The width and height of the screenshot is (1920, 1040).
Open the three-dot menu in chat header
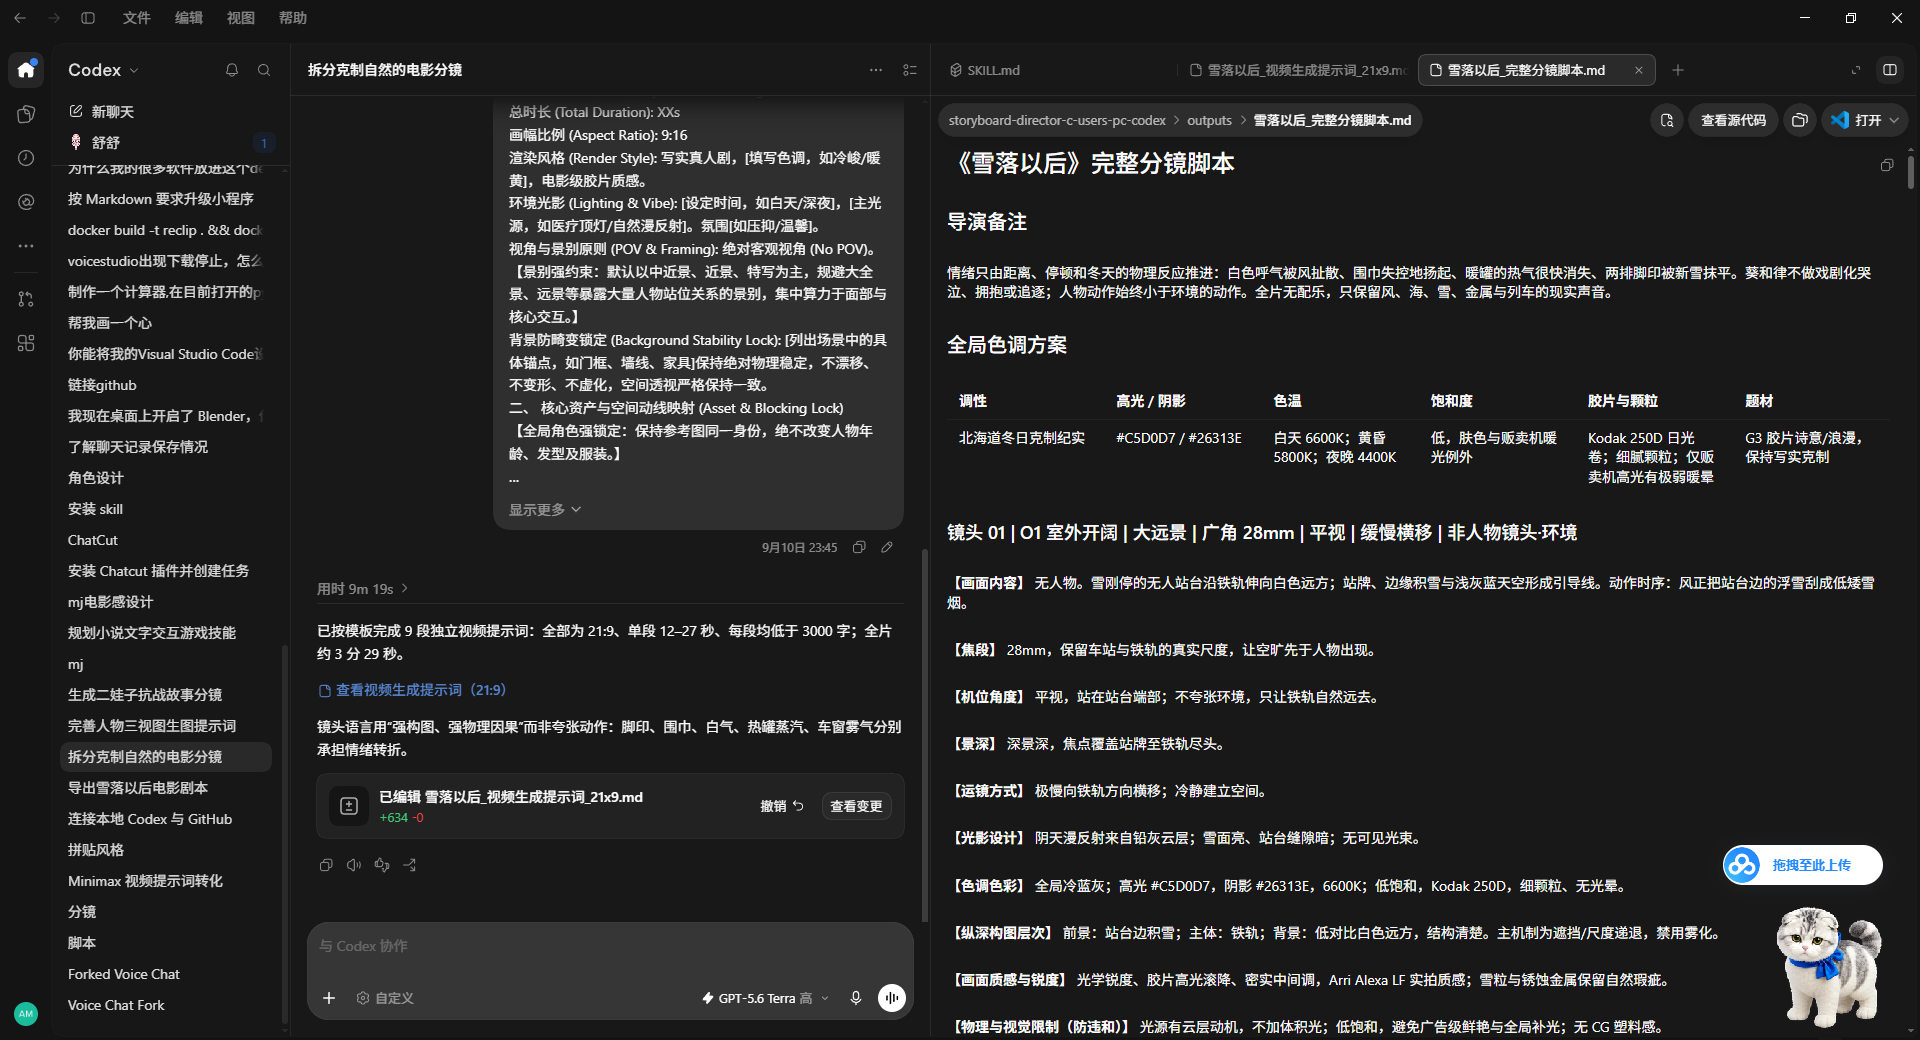click(x=876, y=70)
